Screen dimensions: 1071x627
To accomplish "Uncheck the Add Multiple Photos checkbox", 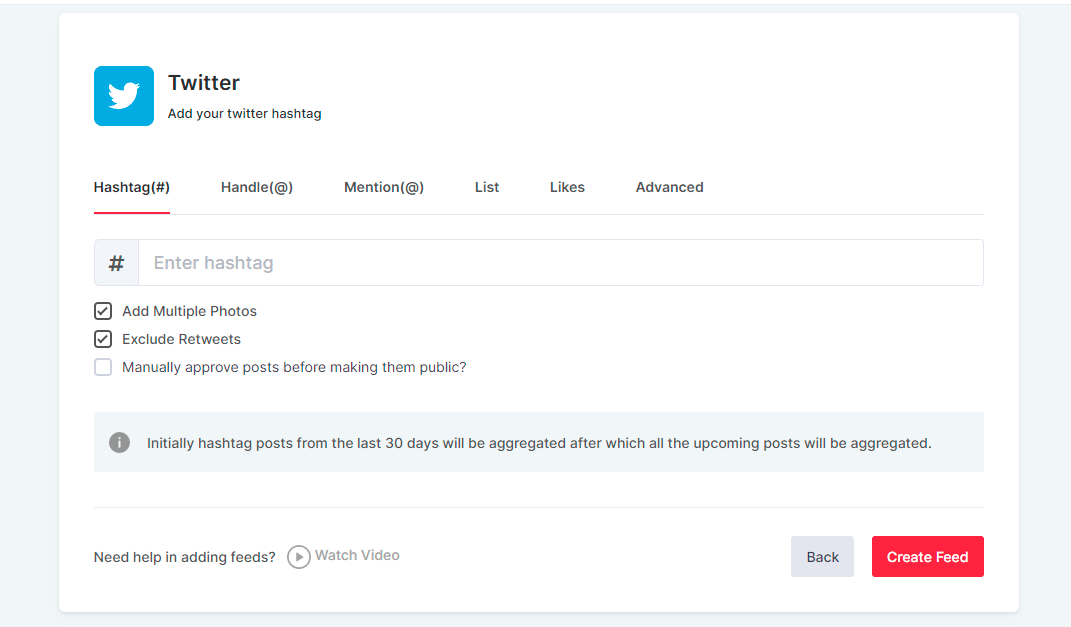I will [x=103, y=311].
